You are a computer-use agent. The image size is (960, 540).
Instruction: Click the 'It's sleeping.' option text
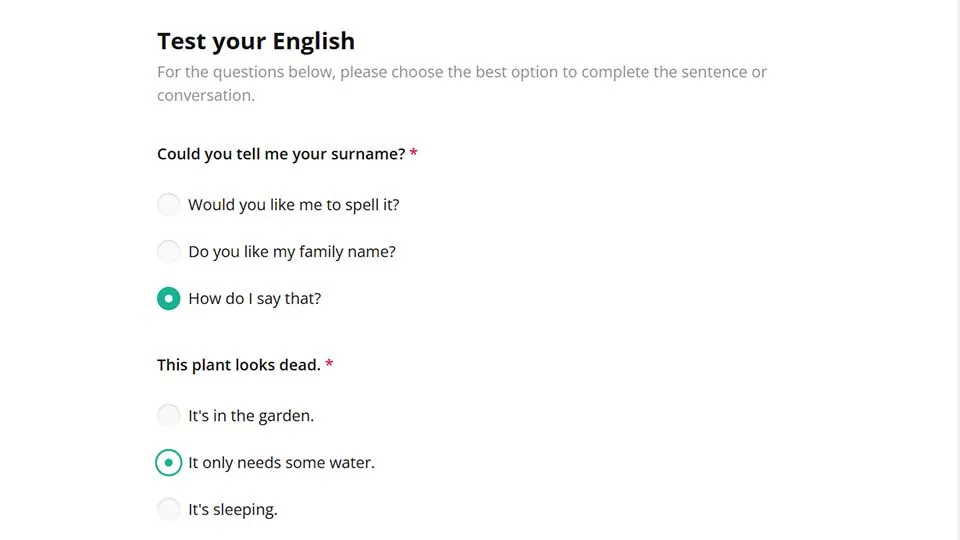[233, 510]
